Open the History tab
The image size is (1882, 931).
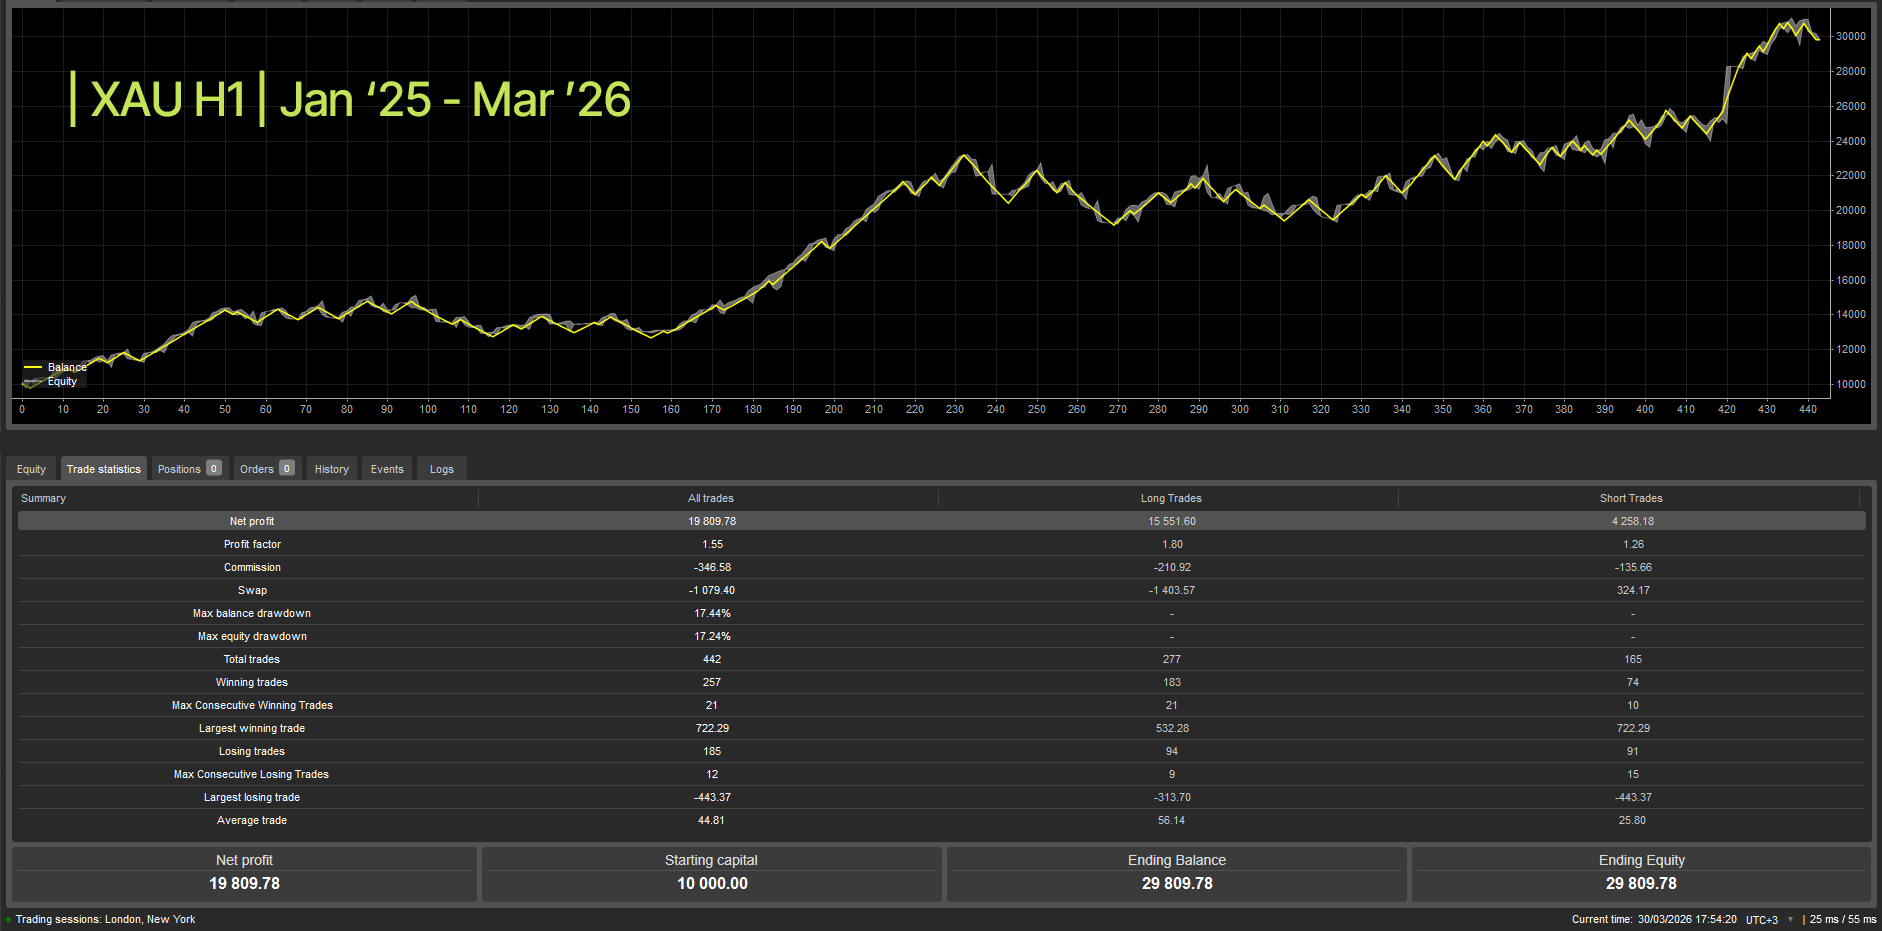point(331,468)
